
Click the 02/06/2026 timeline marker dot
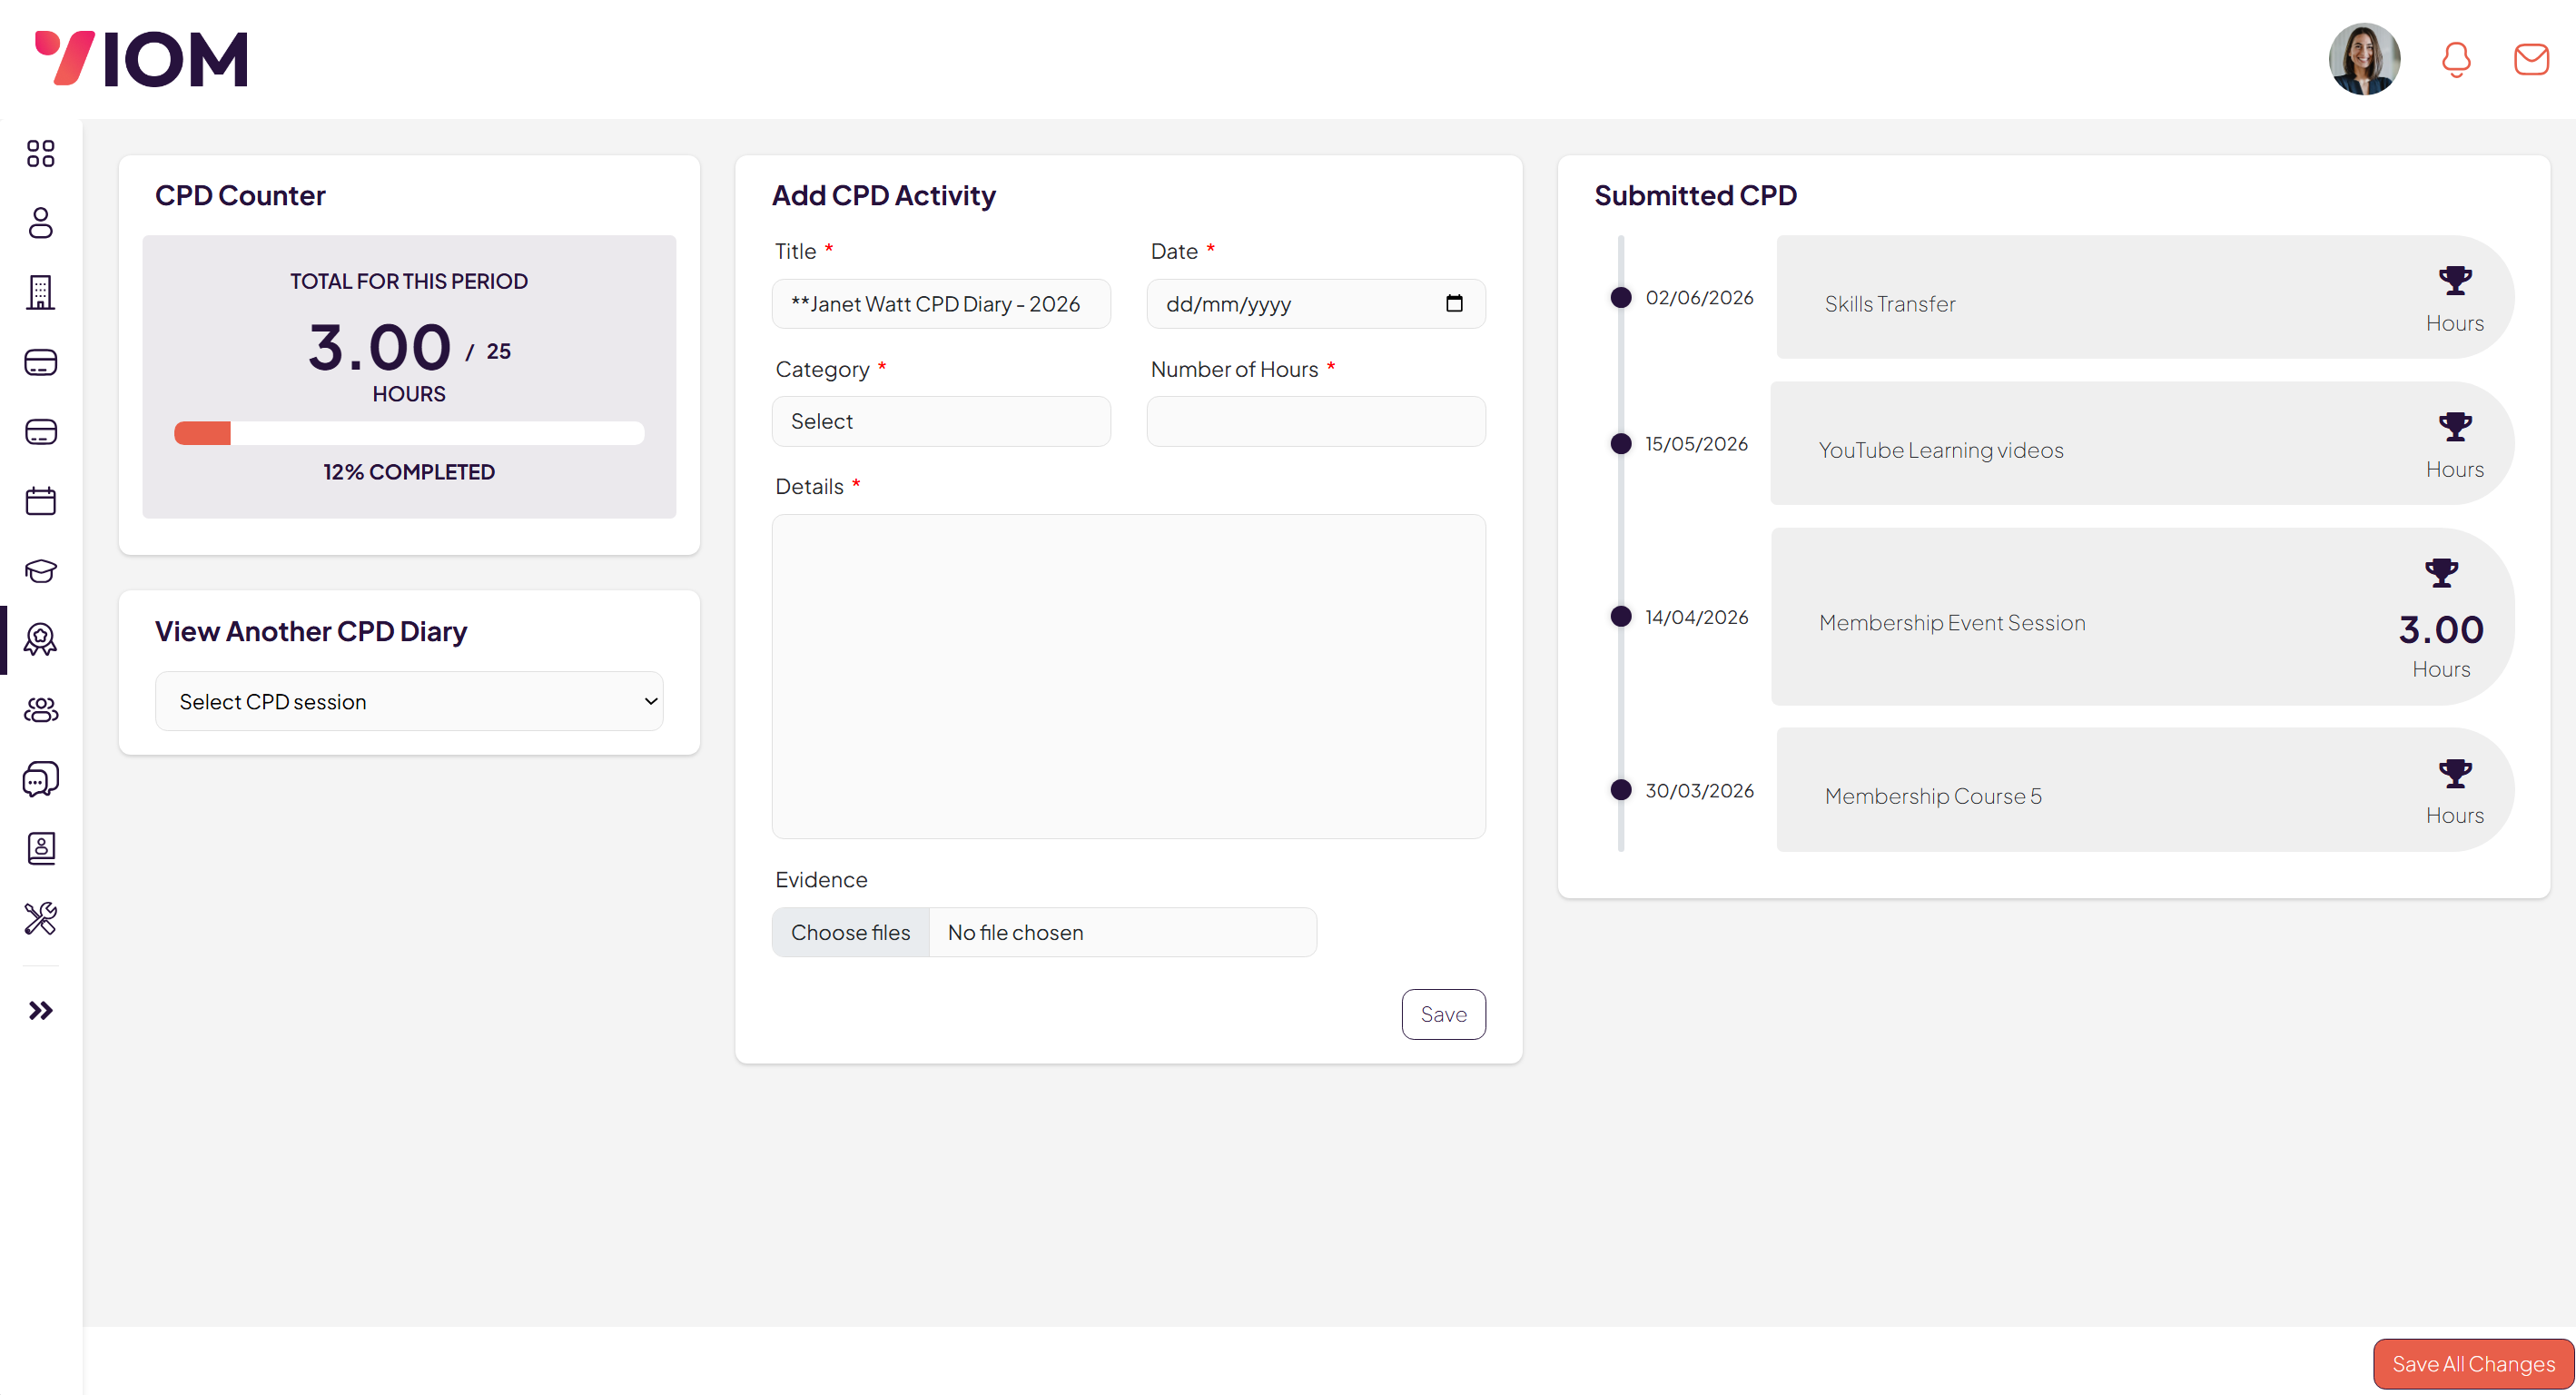(1621, 297)
